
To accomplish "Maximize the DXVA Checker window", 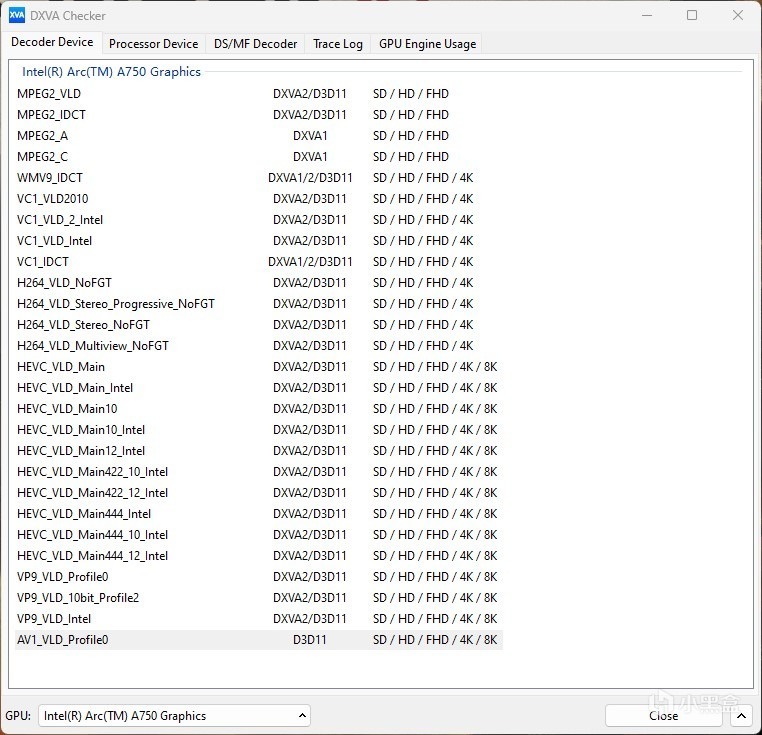I will (692, 16).
